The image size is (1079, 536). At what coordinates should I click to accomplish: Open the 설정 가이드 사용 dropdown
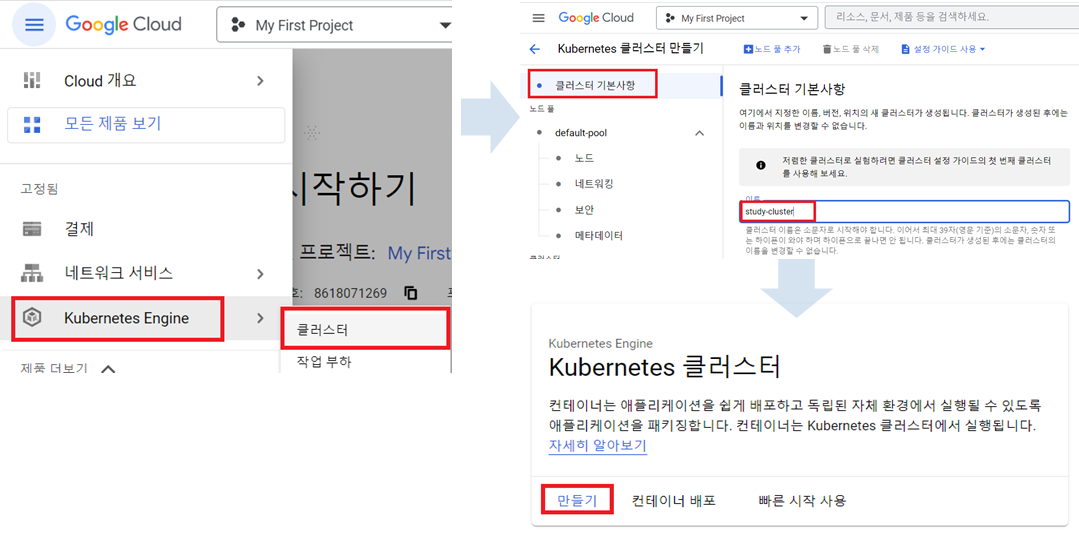pos(943,50)
